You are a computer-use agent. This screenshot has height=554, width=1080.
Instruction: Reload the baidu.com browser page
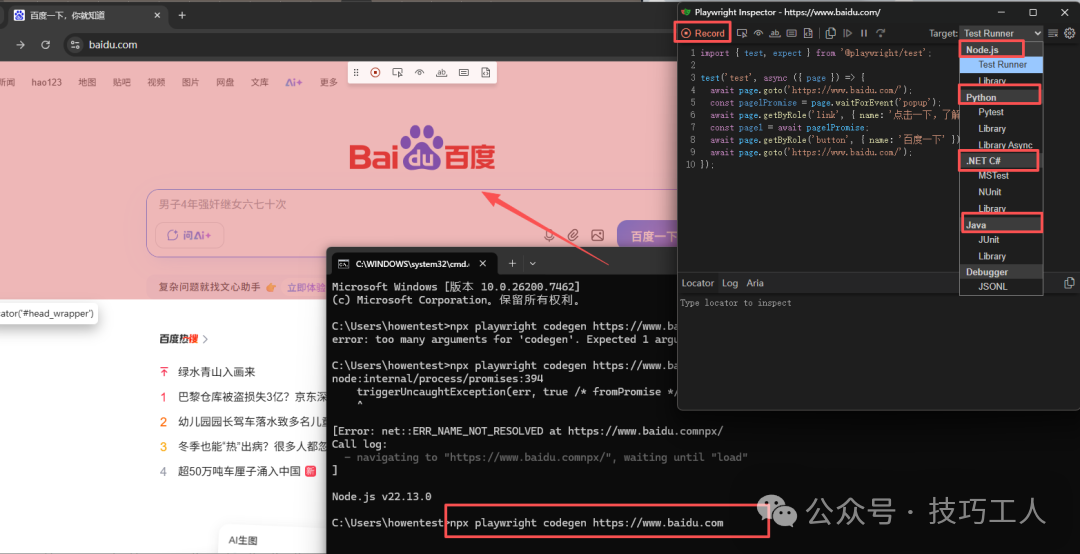[45, 45]
